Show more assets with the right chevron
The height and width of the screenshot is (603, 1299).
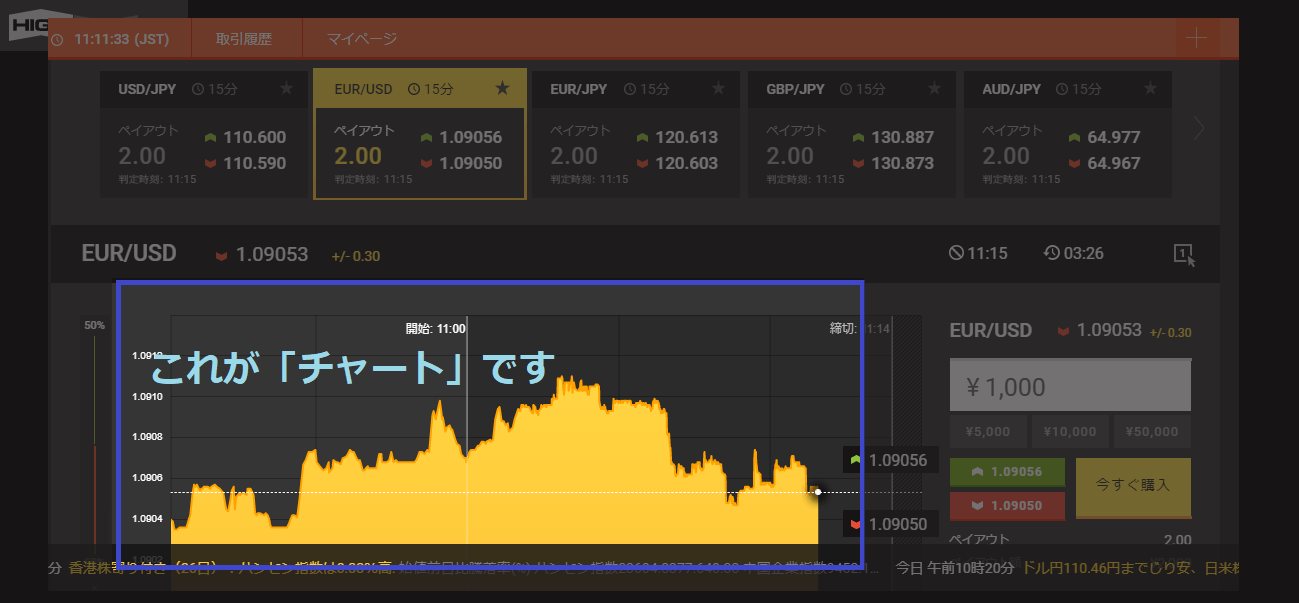[x=1199, y=128]
